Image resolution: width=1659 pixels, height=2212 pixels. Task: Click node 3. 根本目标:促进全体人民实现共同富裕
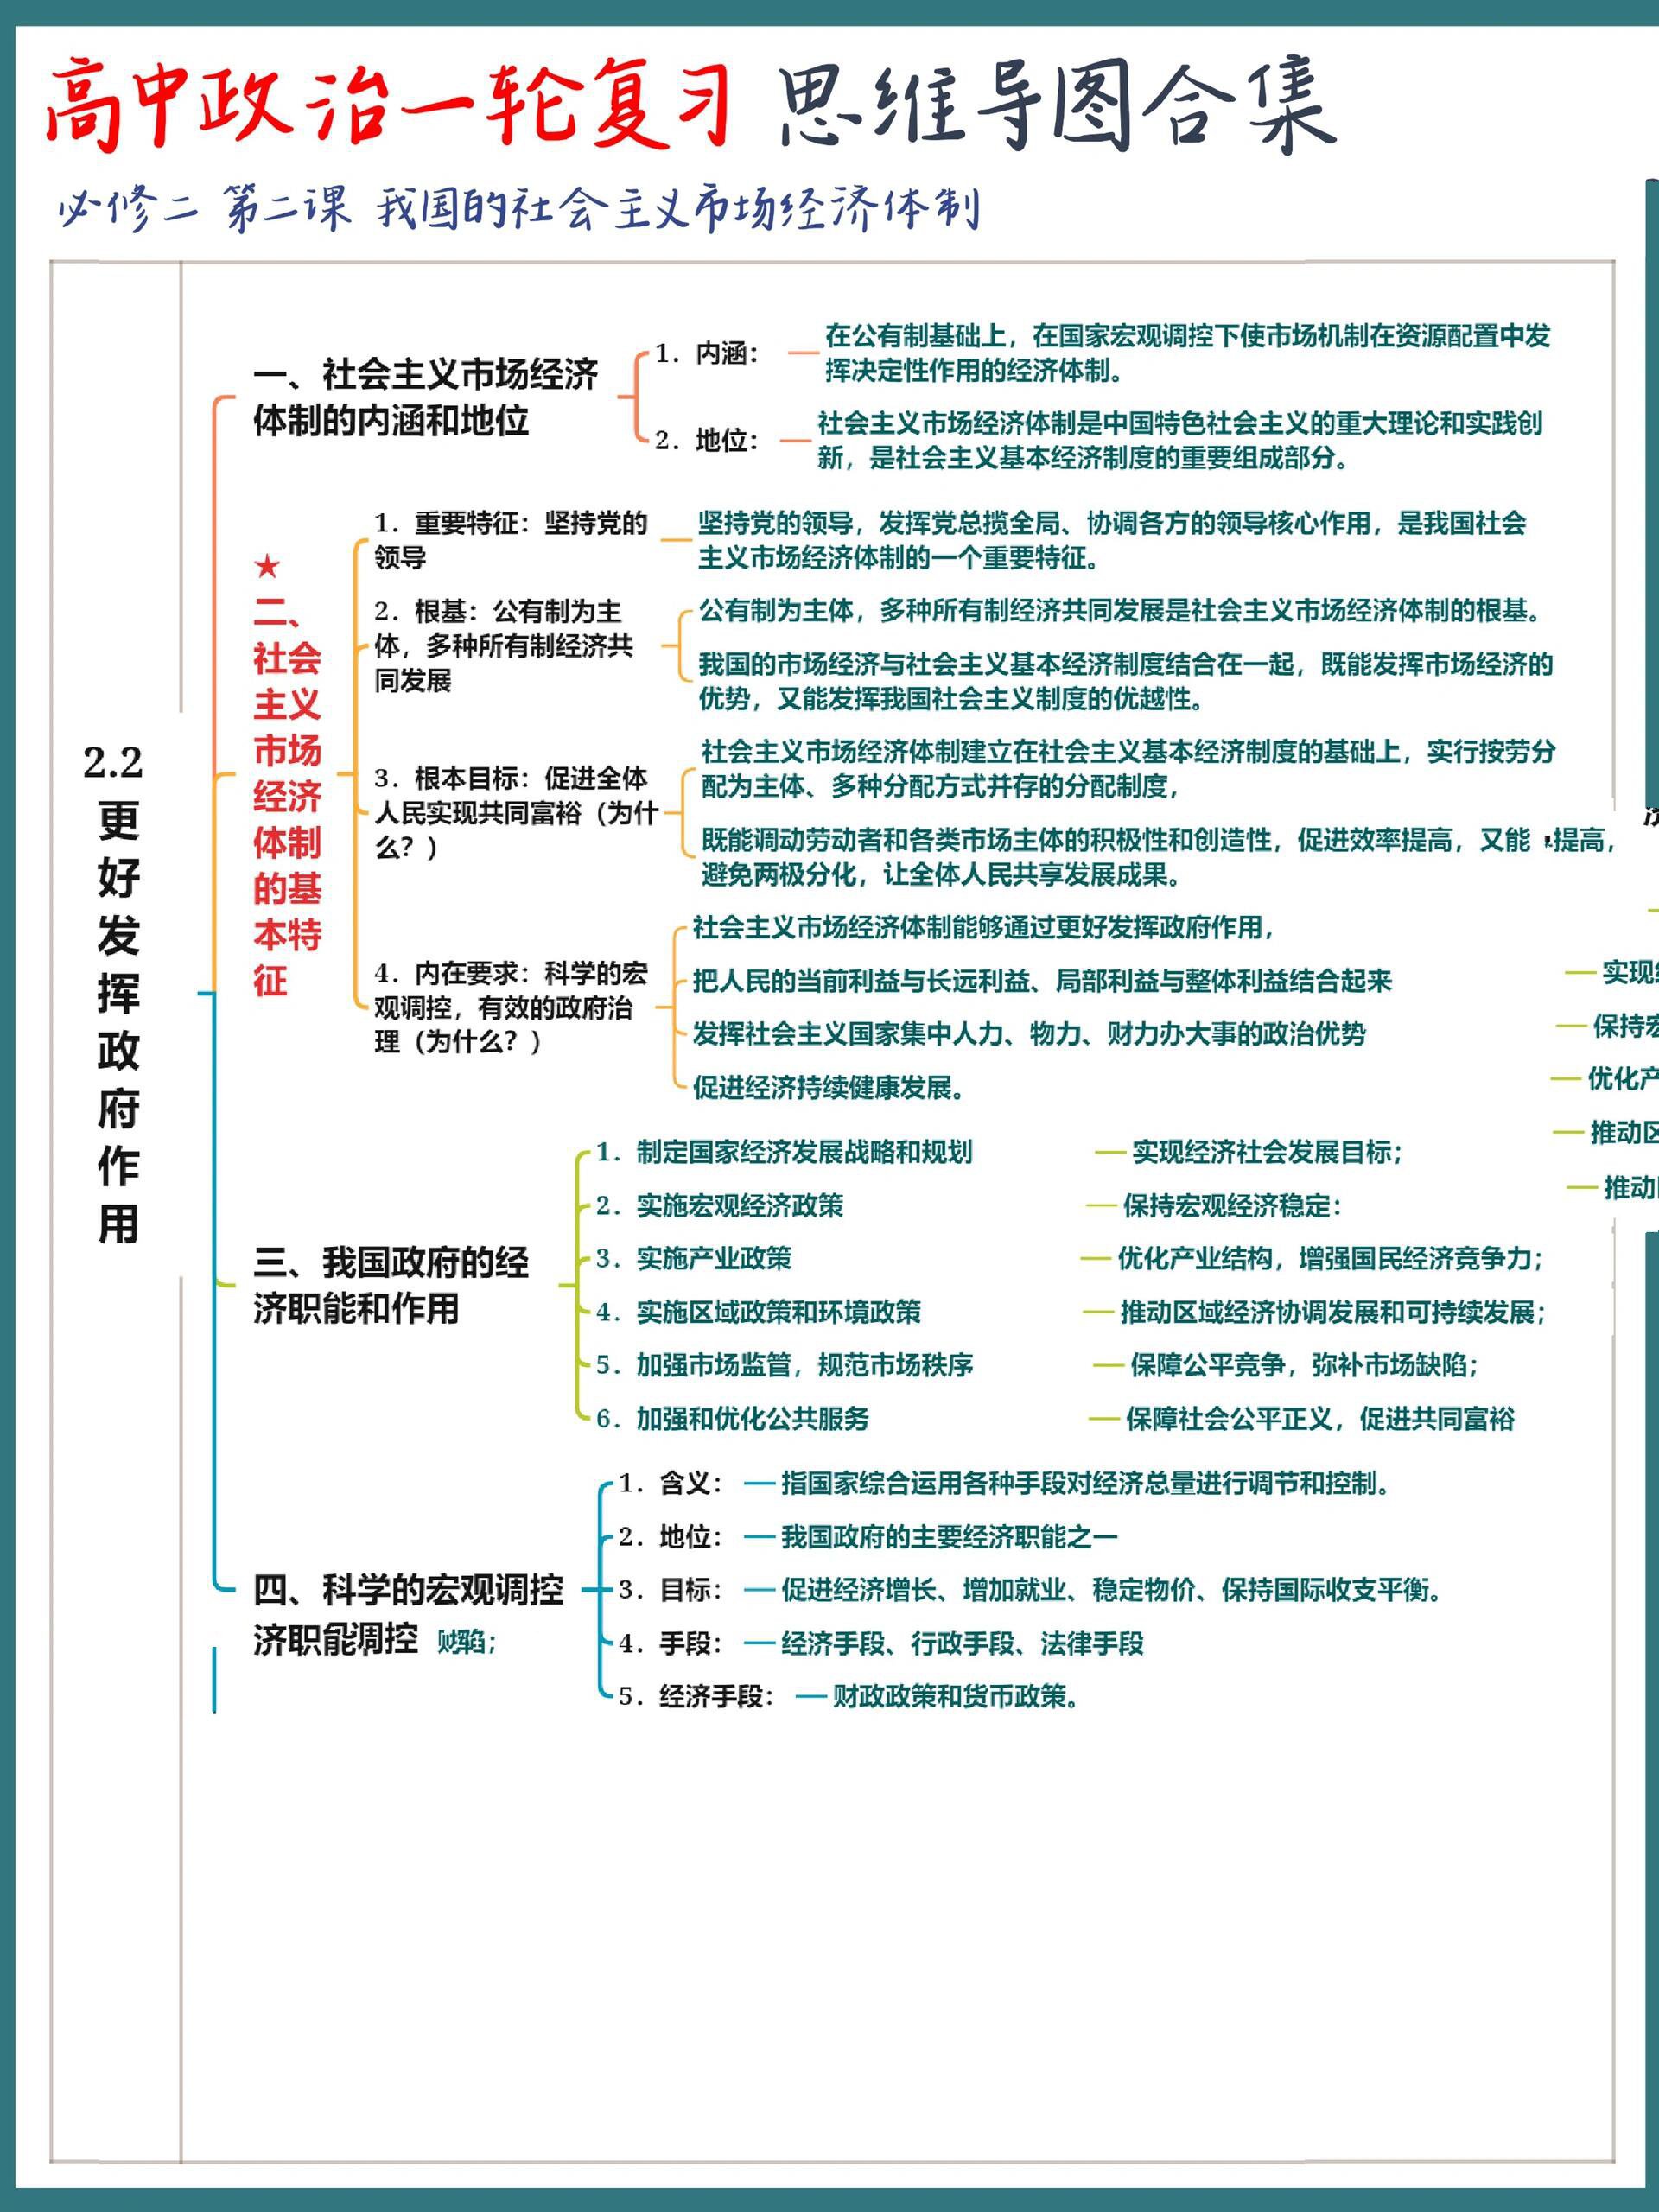click(516, 812)
